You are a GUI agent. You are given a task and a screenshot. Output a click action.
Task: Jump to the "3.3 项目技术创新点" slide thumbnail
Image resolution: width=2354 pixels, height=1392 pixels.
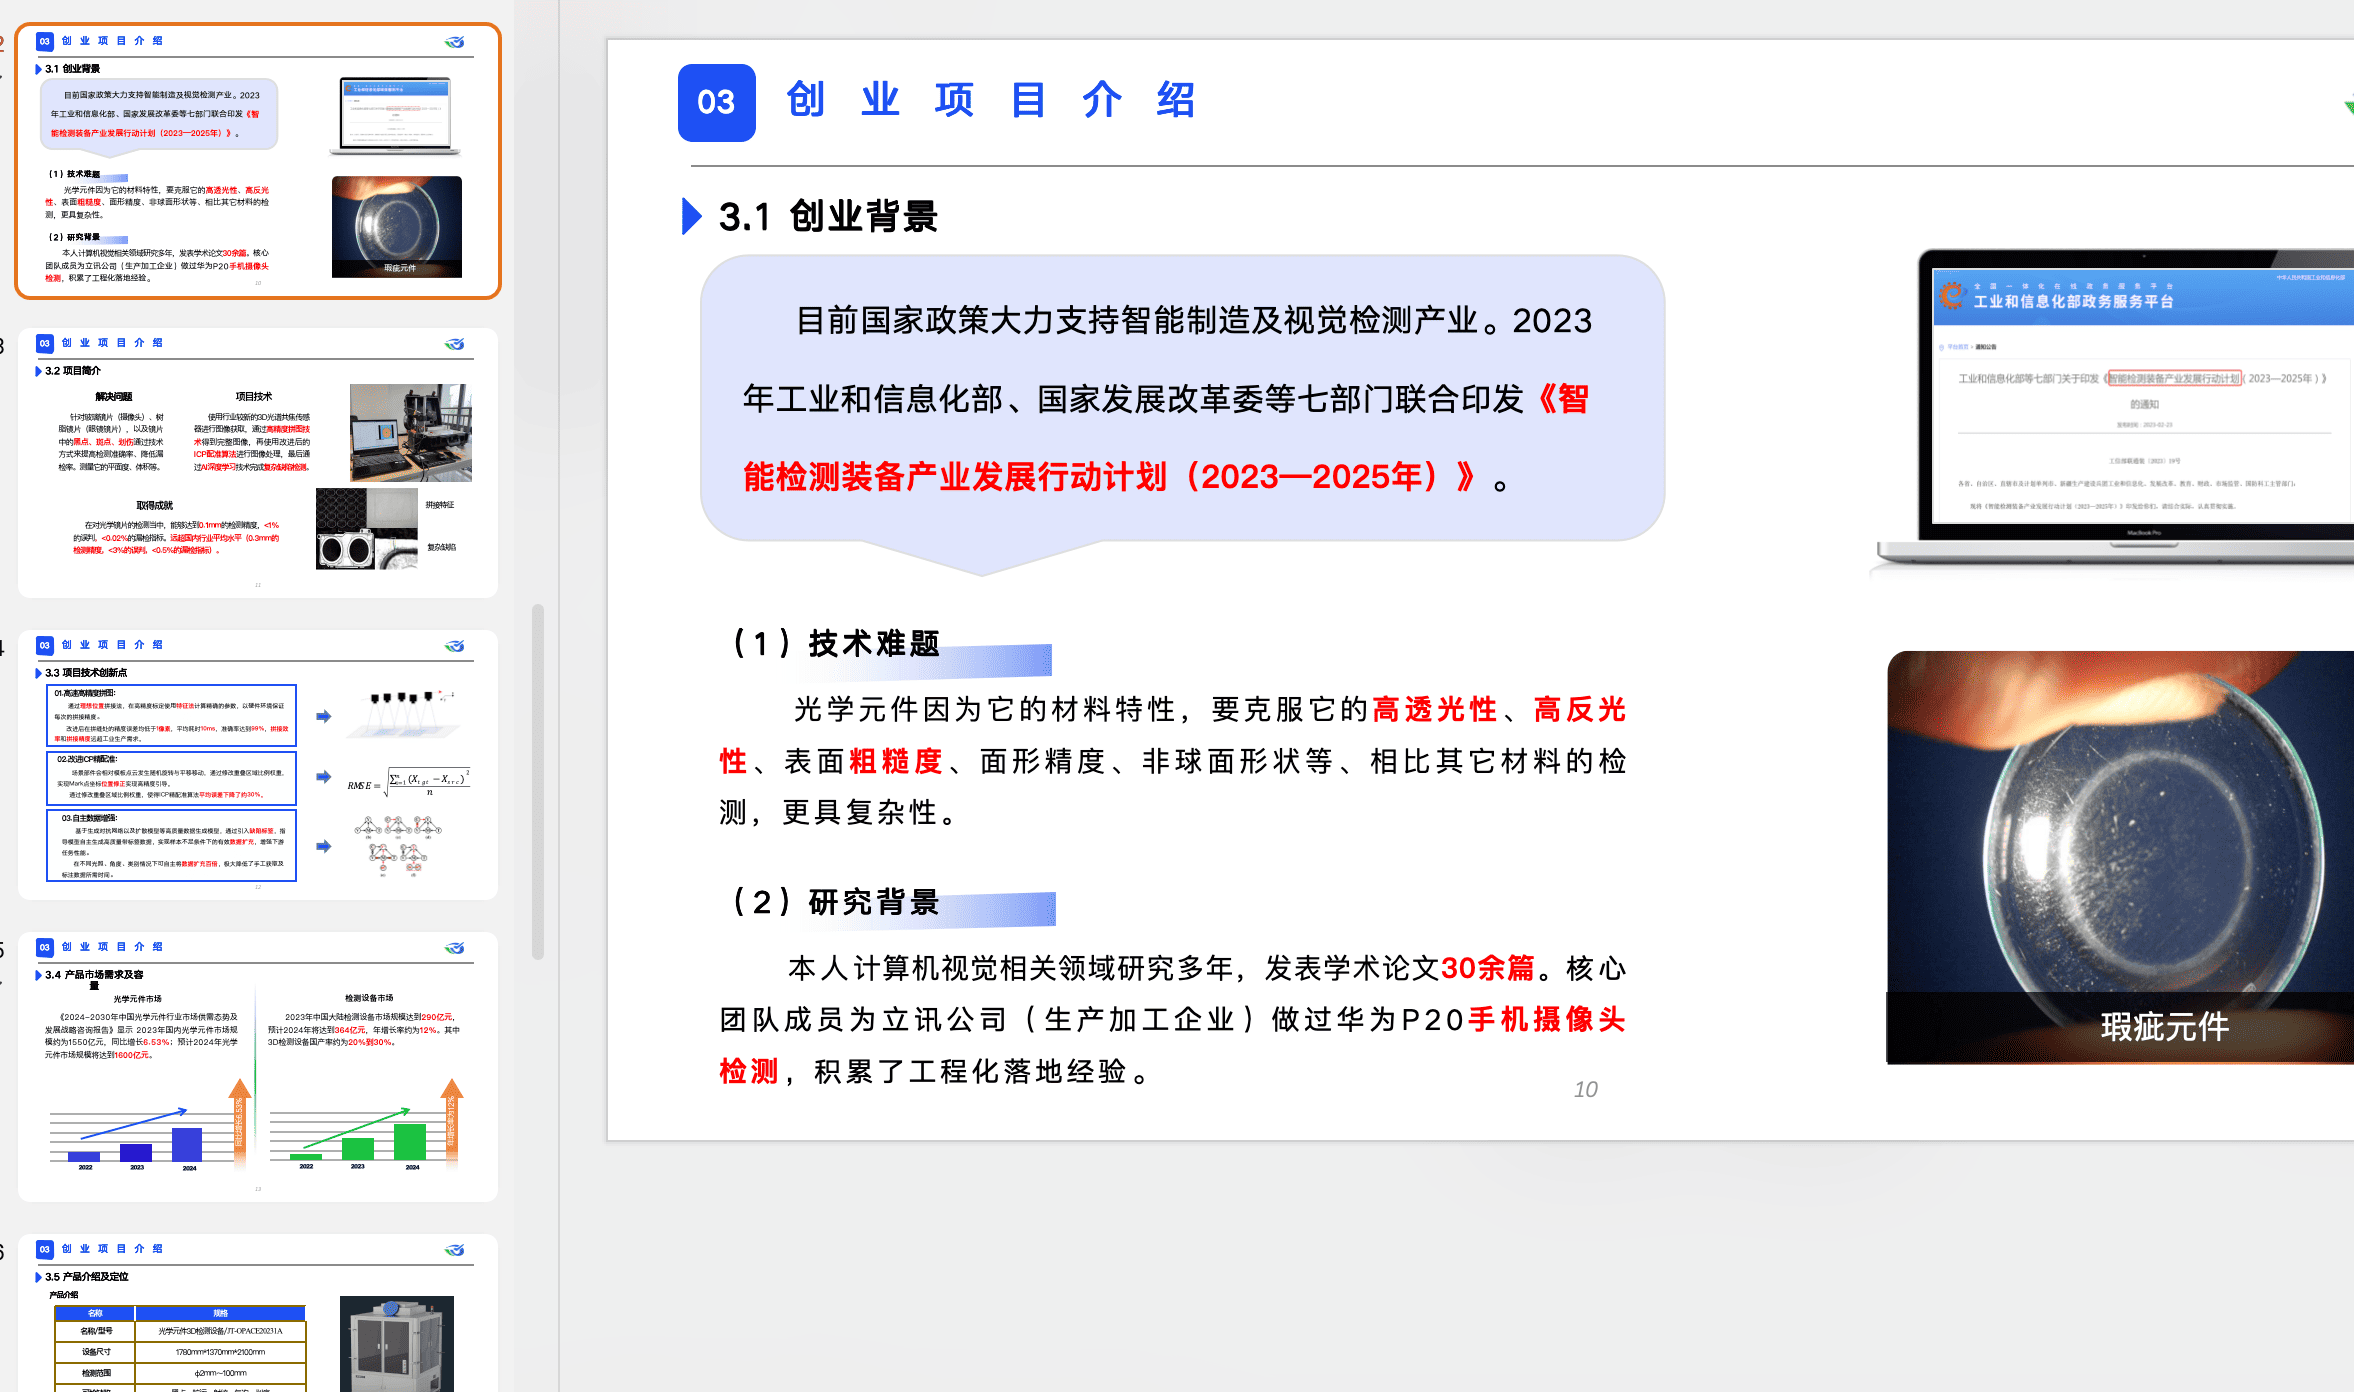[258, 765]
